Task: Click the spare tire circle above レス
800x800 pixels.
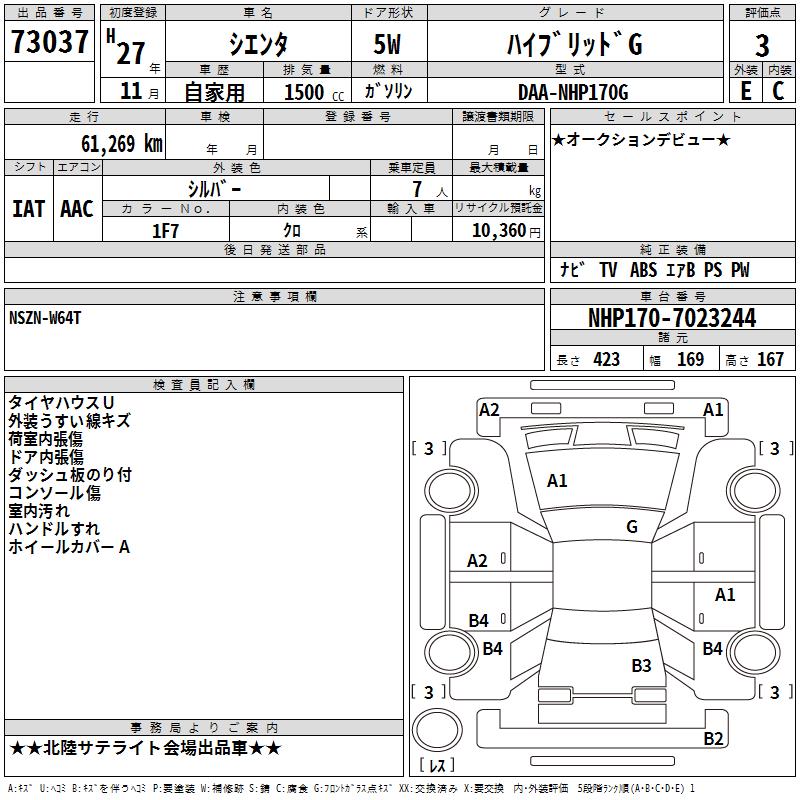Action: click(437, 730)
